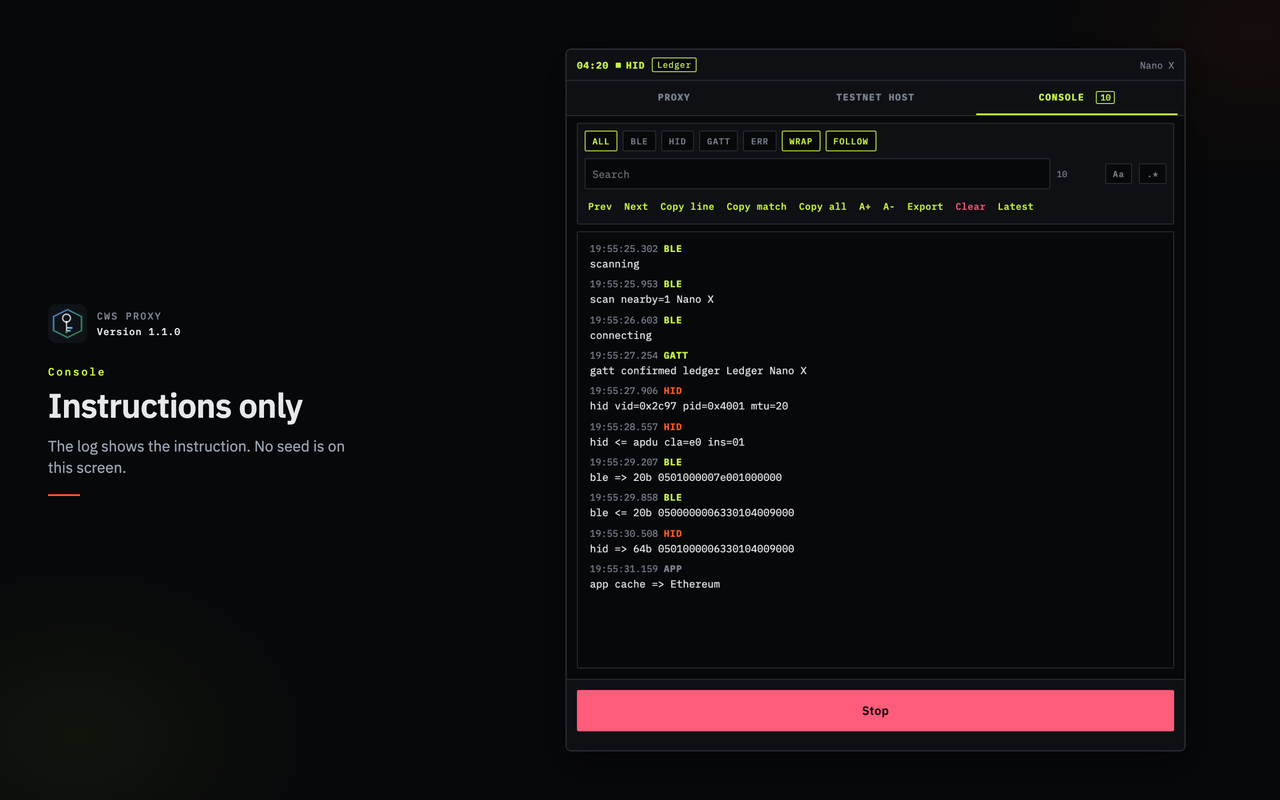1280x800 pixels.
Task: Click log line 'ble <= 20b 0500000006330104009000'
Action: (692, 513)
